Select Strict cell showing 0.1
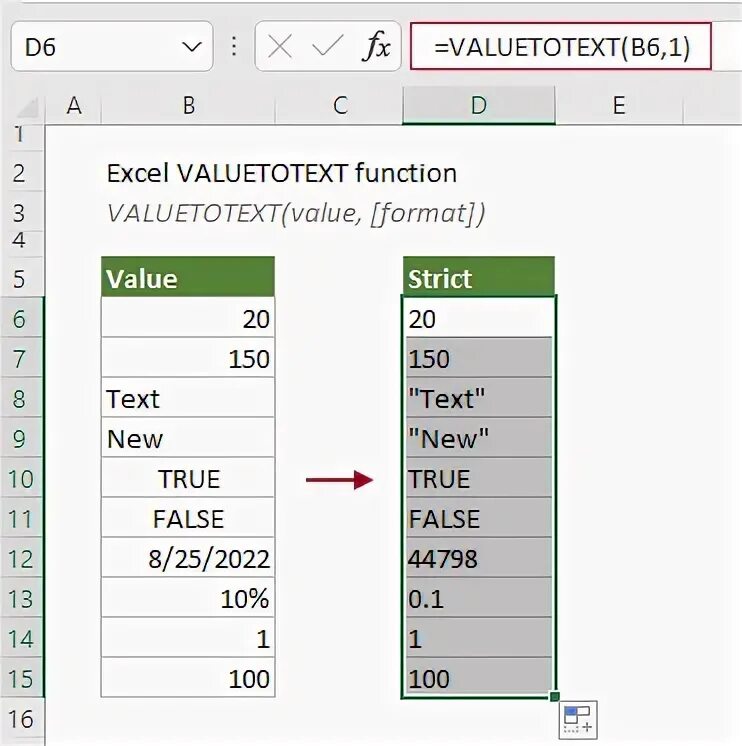This screenshot has width=742, height=746. (478, 598)
